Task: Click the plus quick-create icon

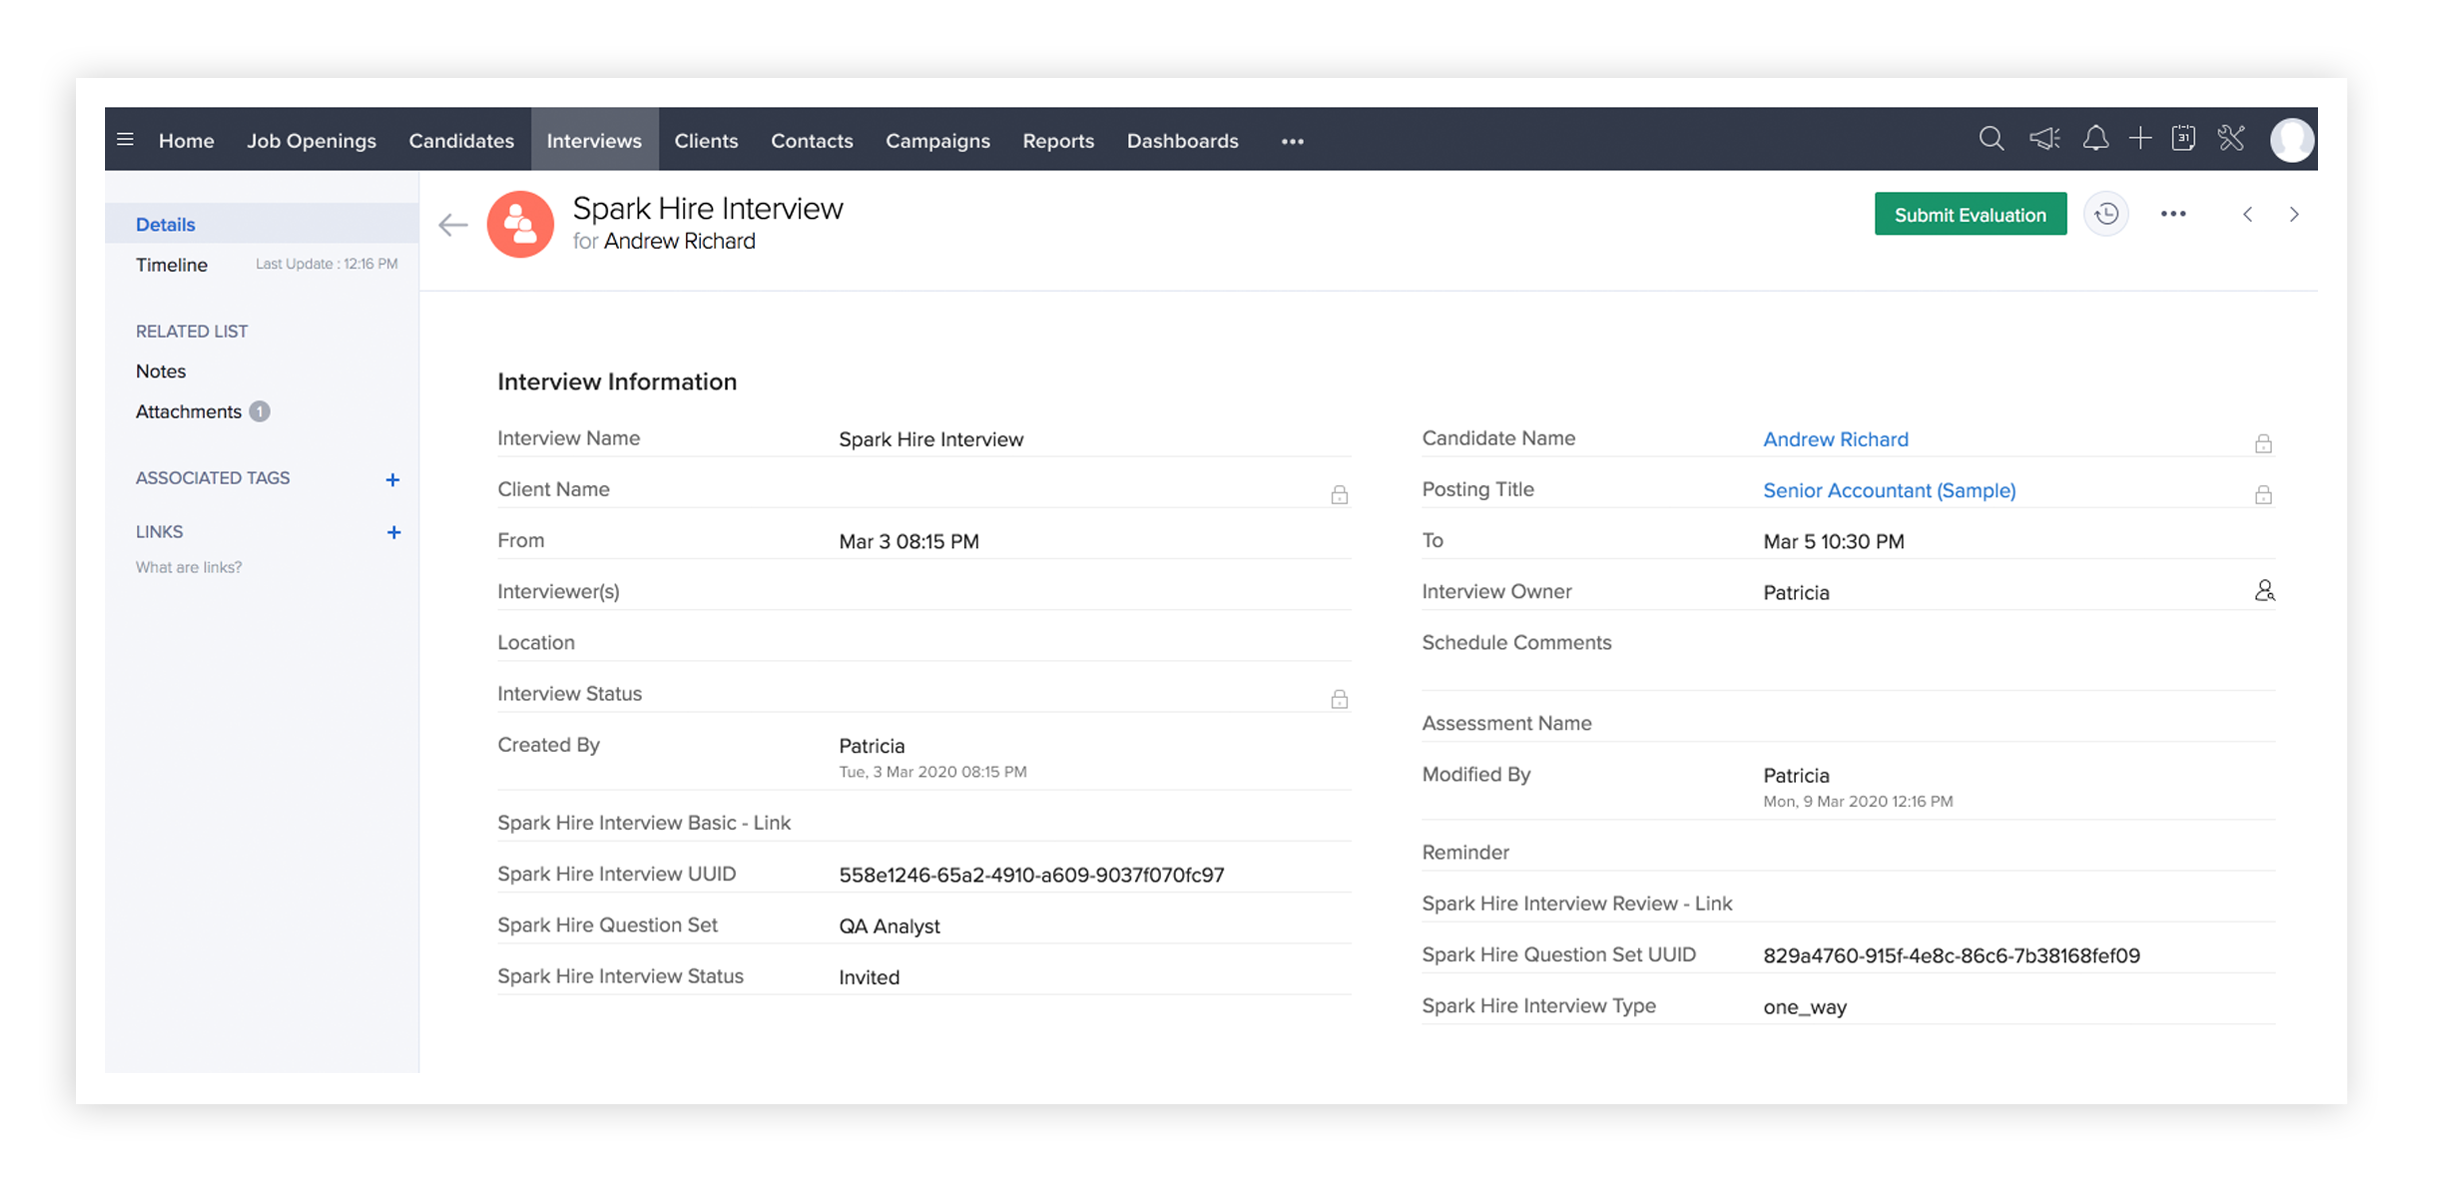Action: tap(2140, 139)
